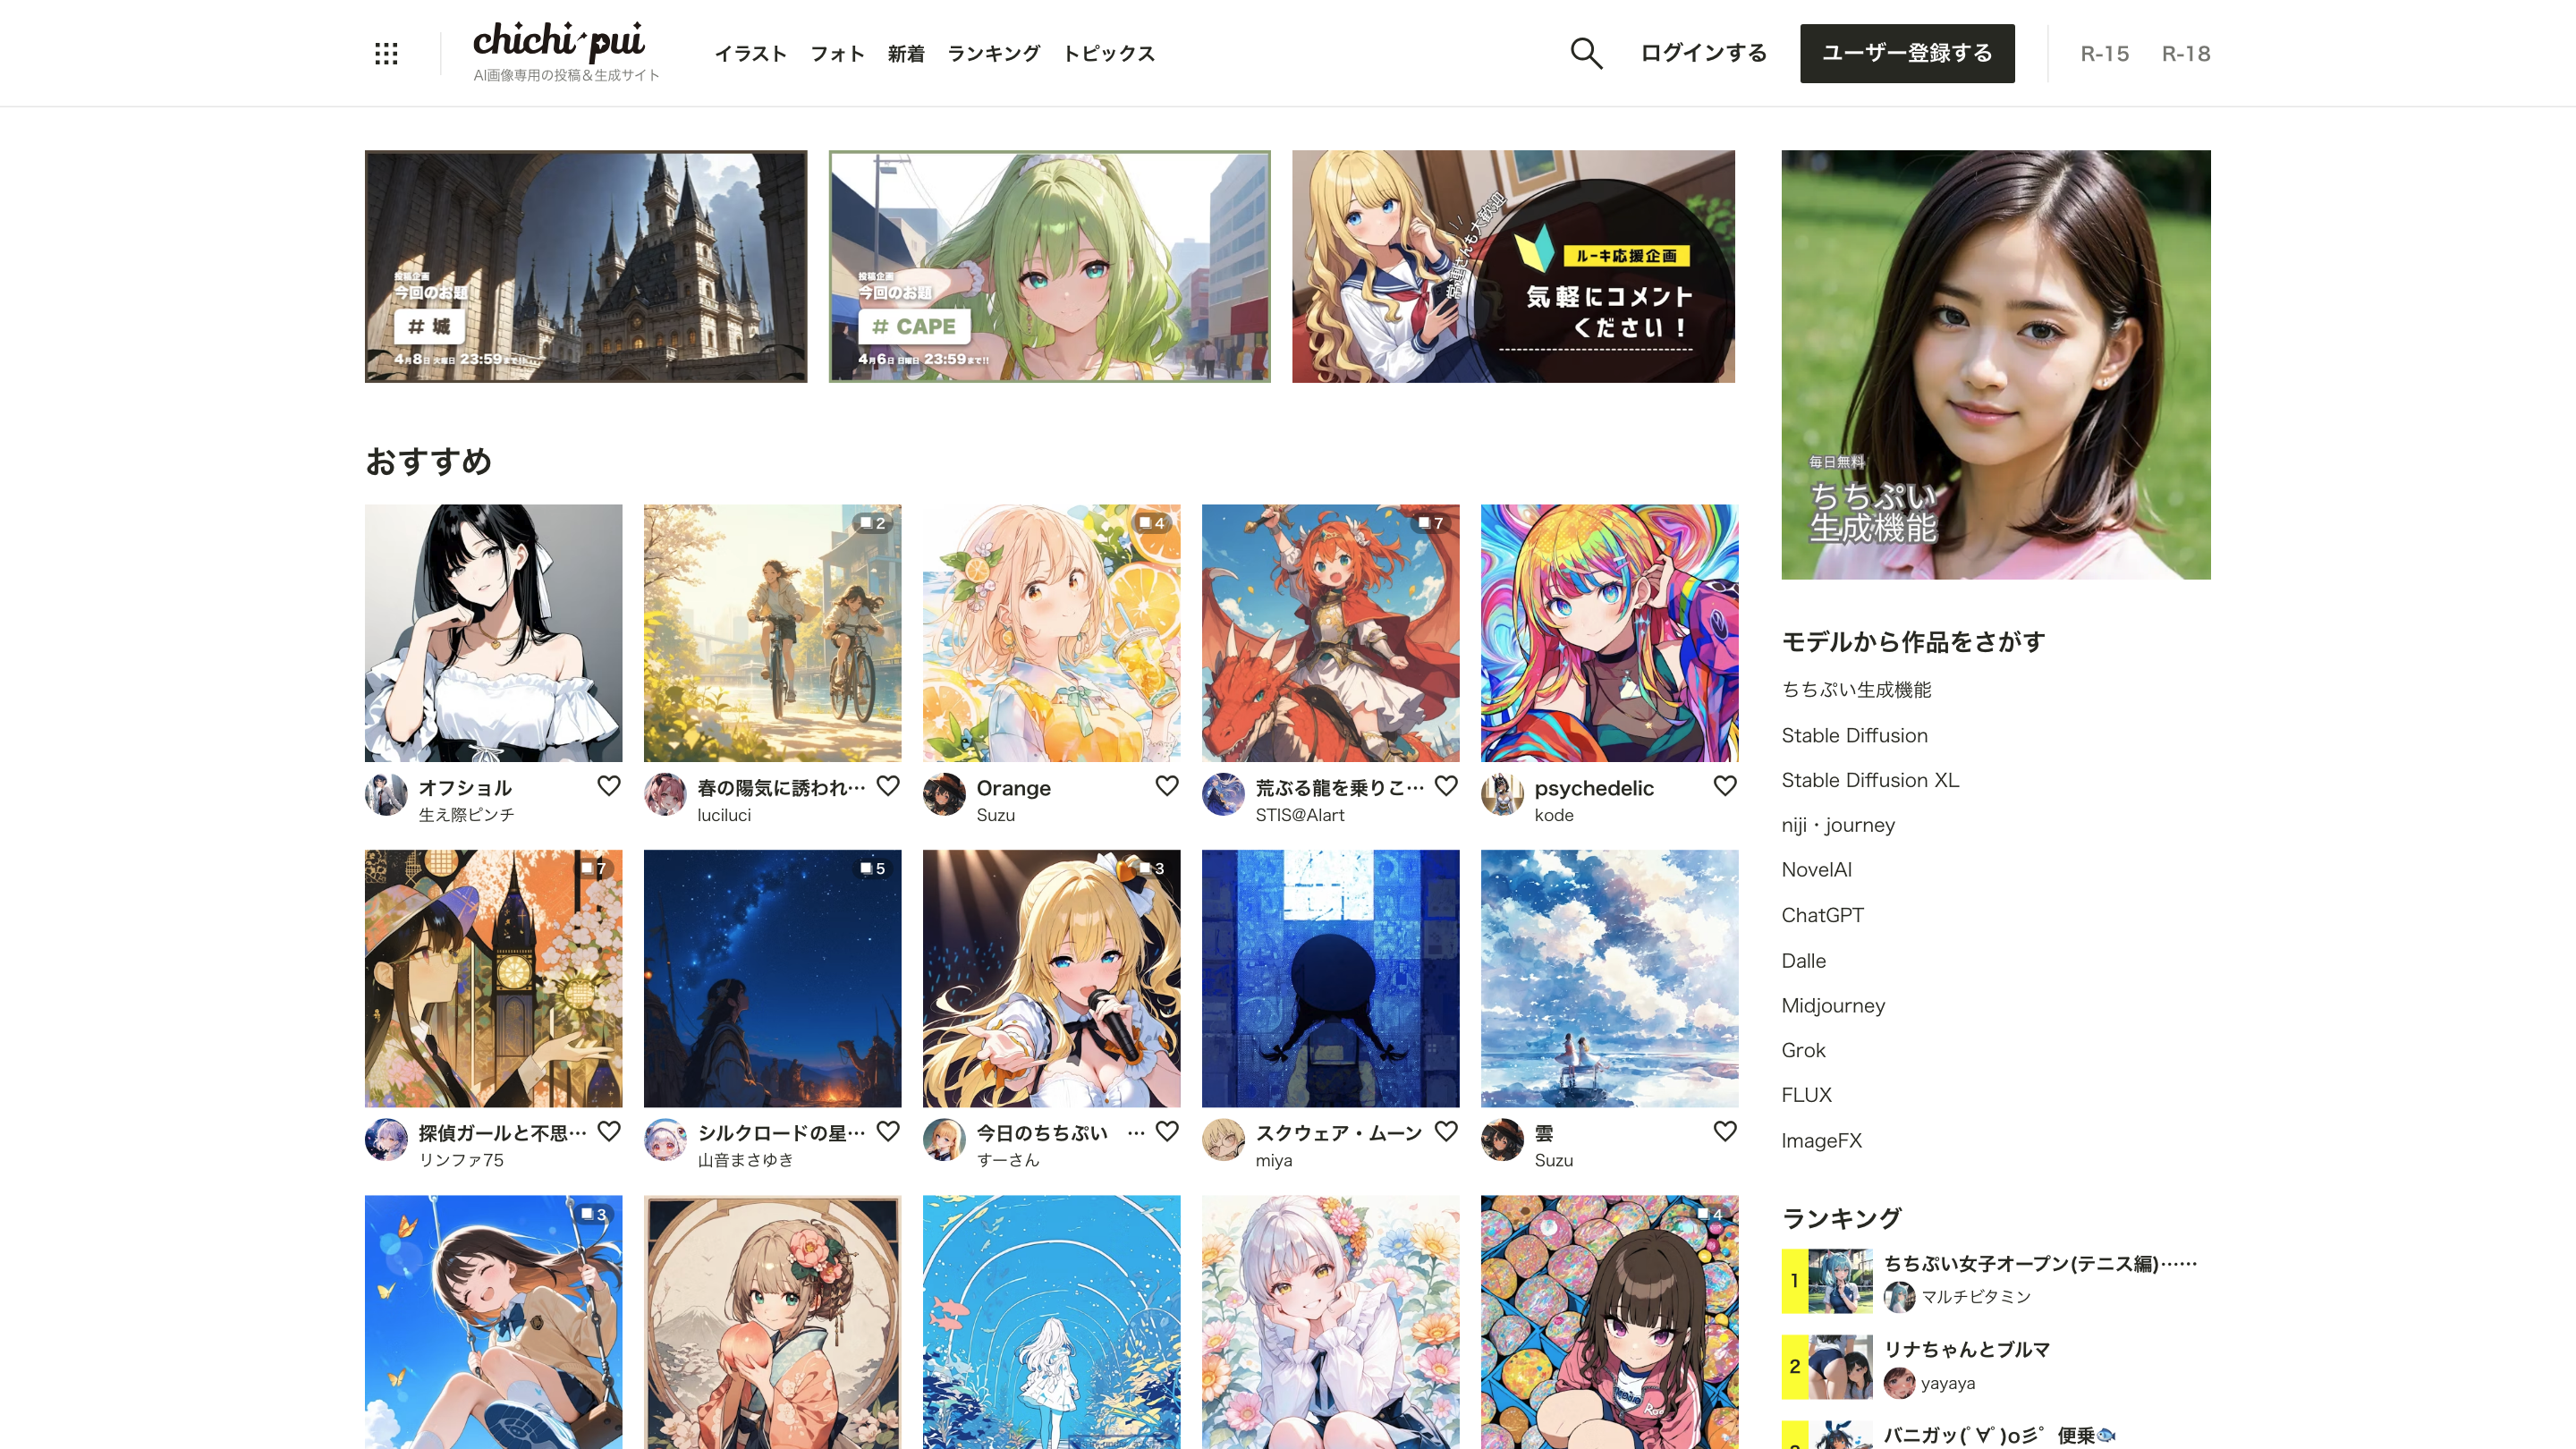Open the # CAPE theme banner
The height and width of the screenshot is (1449, 2576).
point(1049,266)
